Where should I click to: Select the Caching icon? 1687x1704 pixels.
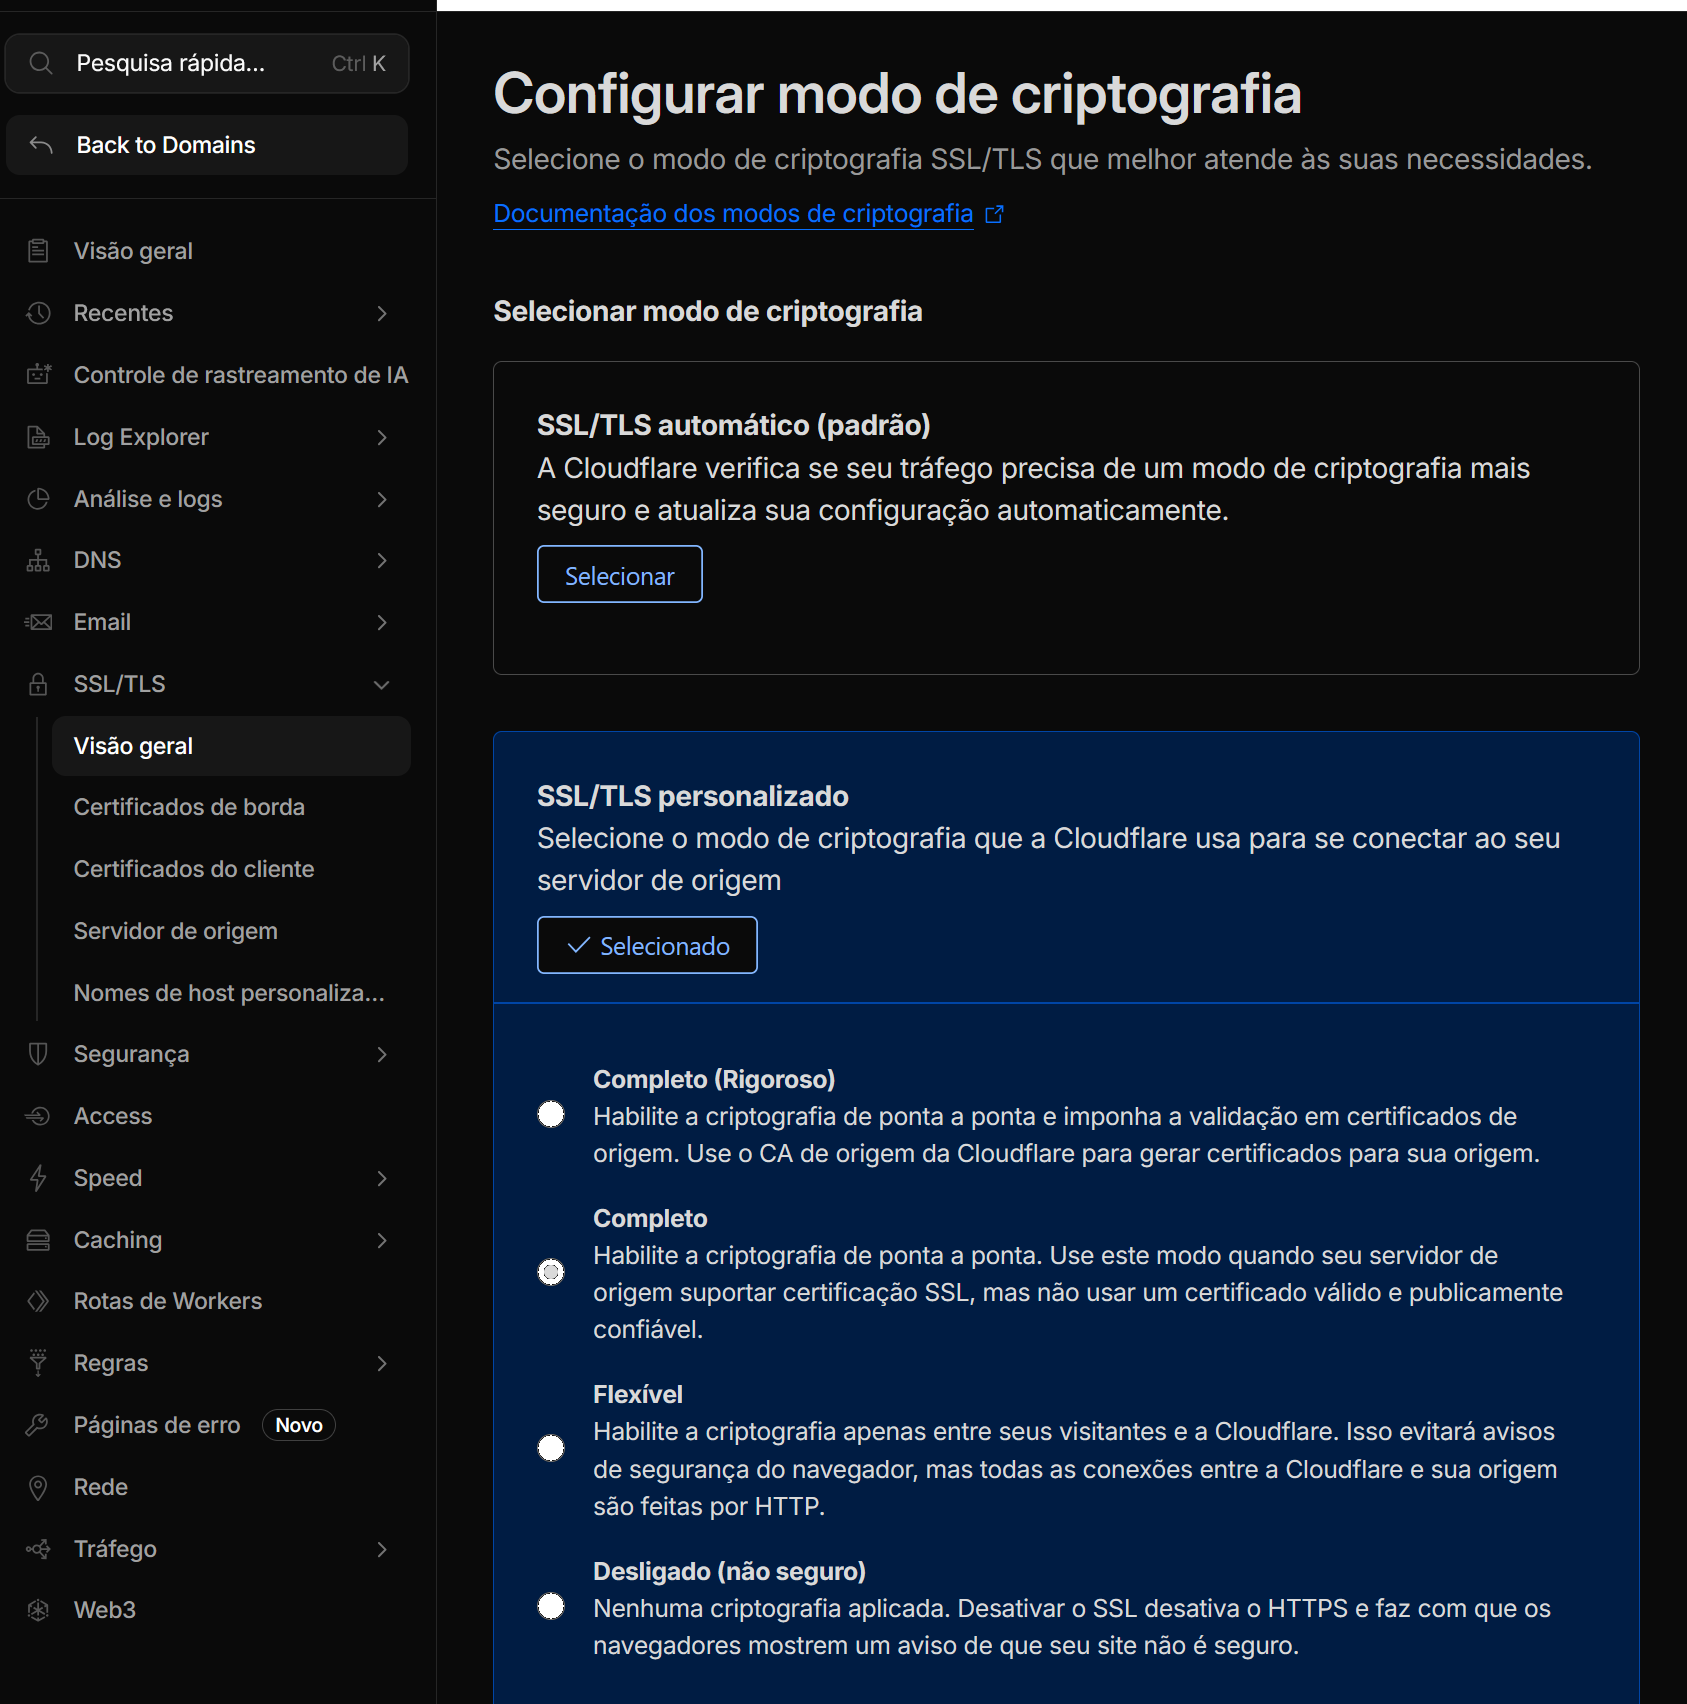[x=37, y=1239]
